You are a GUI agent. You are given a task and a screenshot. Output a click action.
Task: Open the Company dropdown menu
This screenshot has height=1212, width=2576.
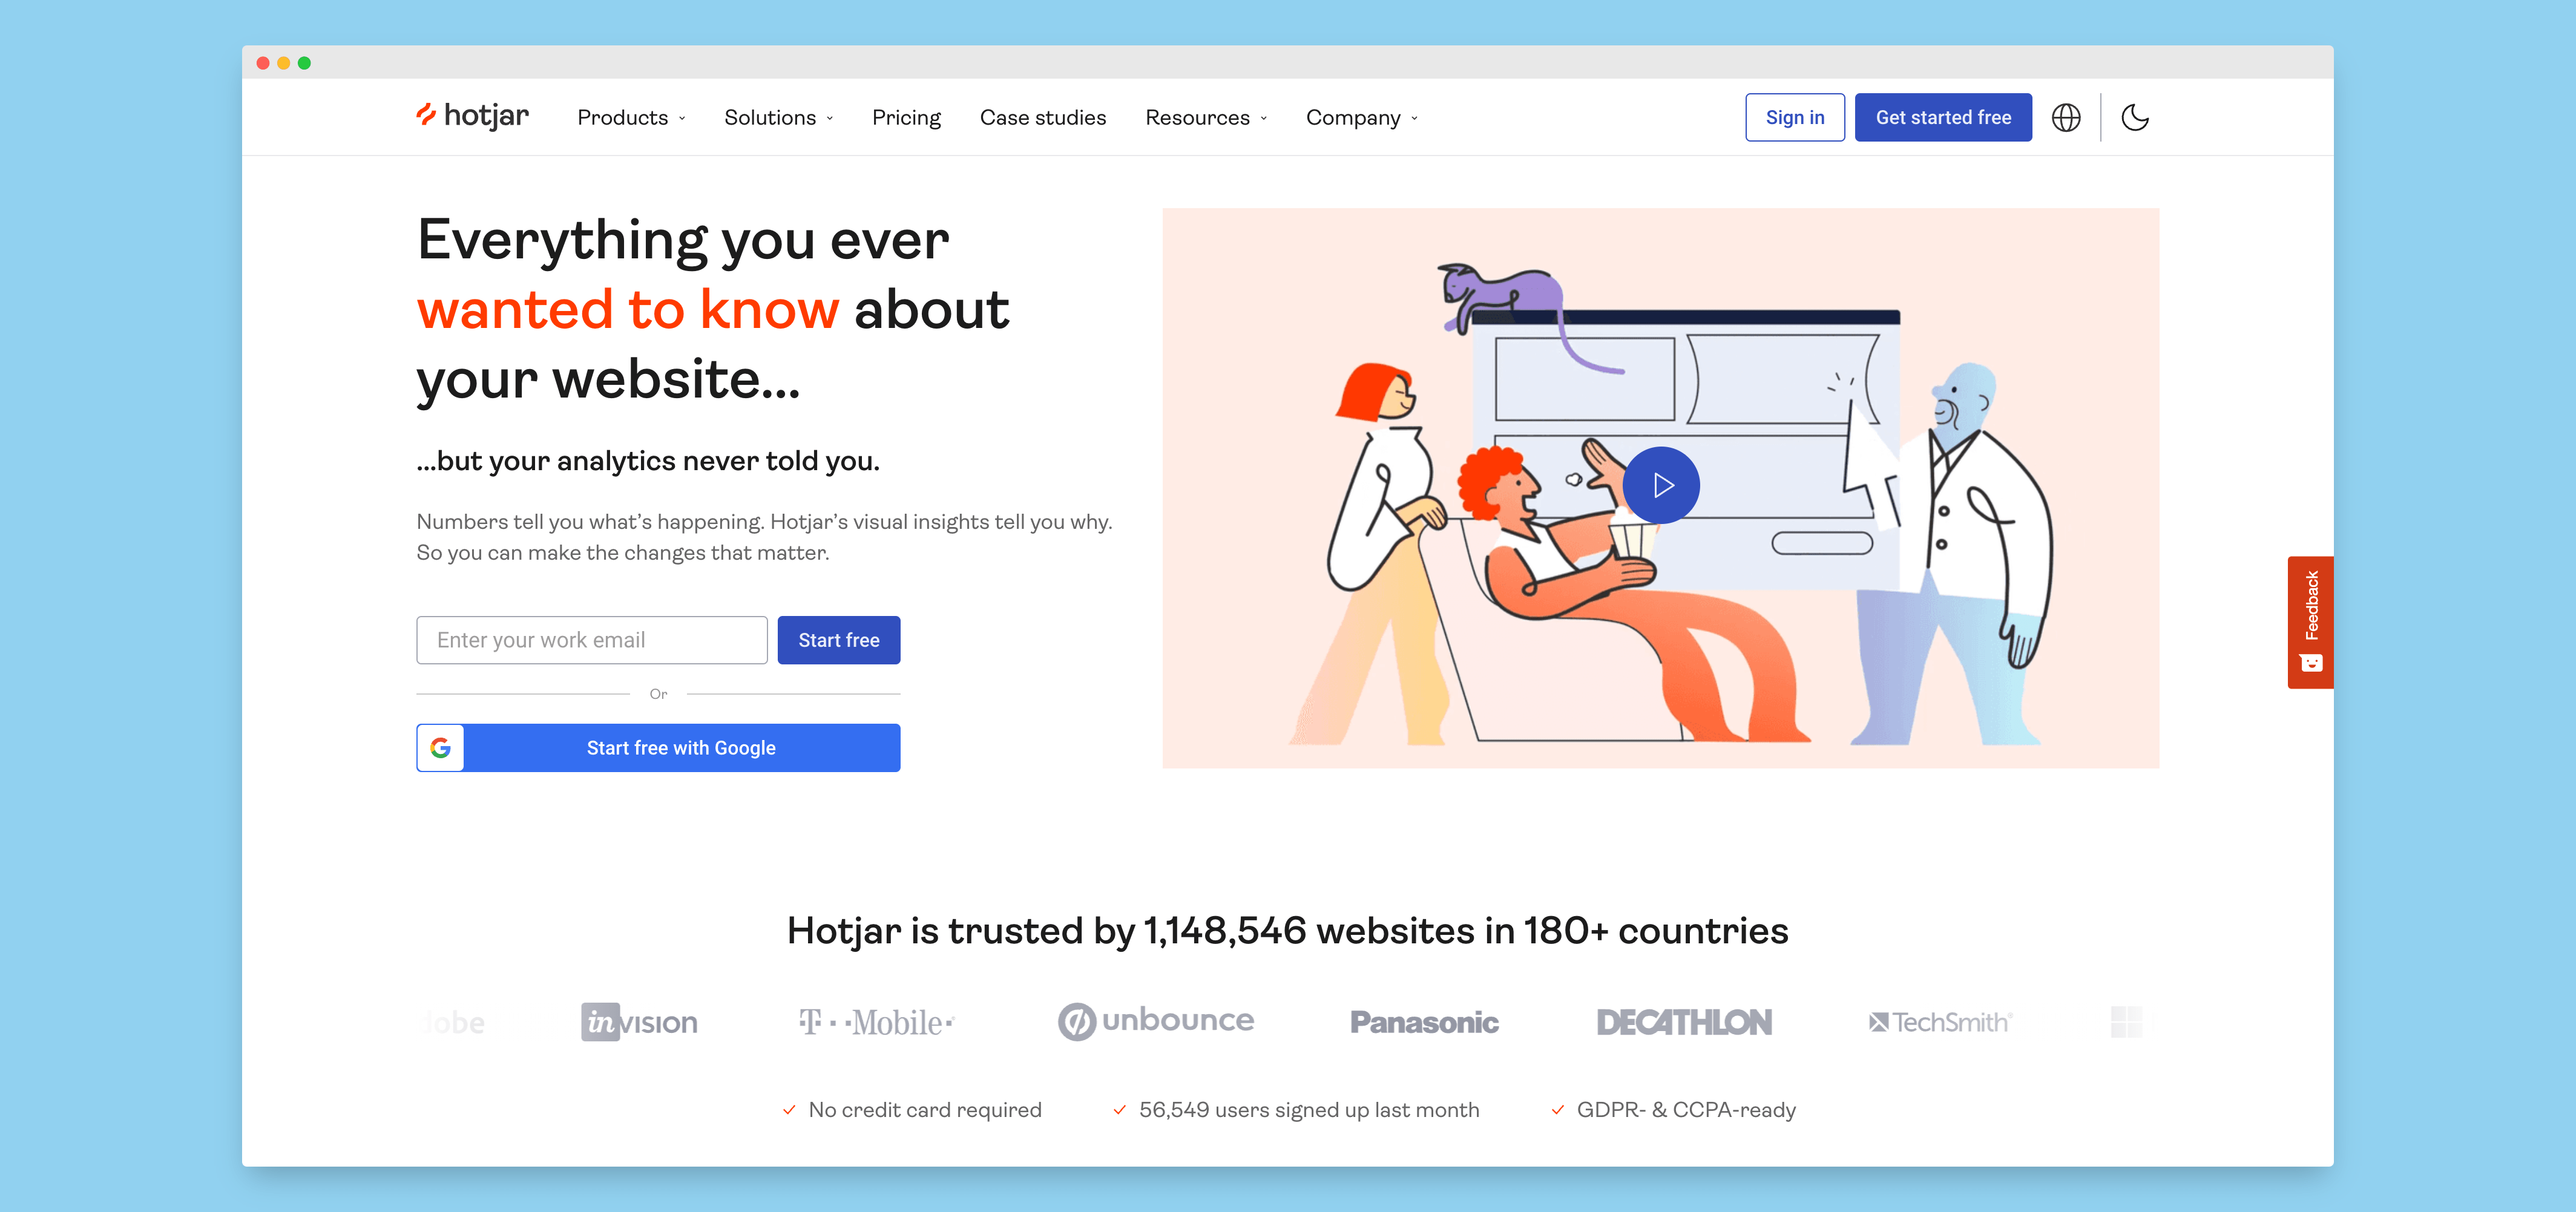tap(1362, 118)
